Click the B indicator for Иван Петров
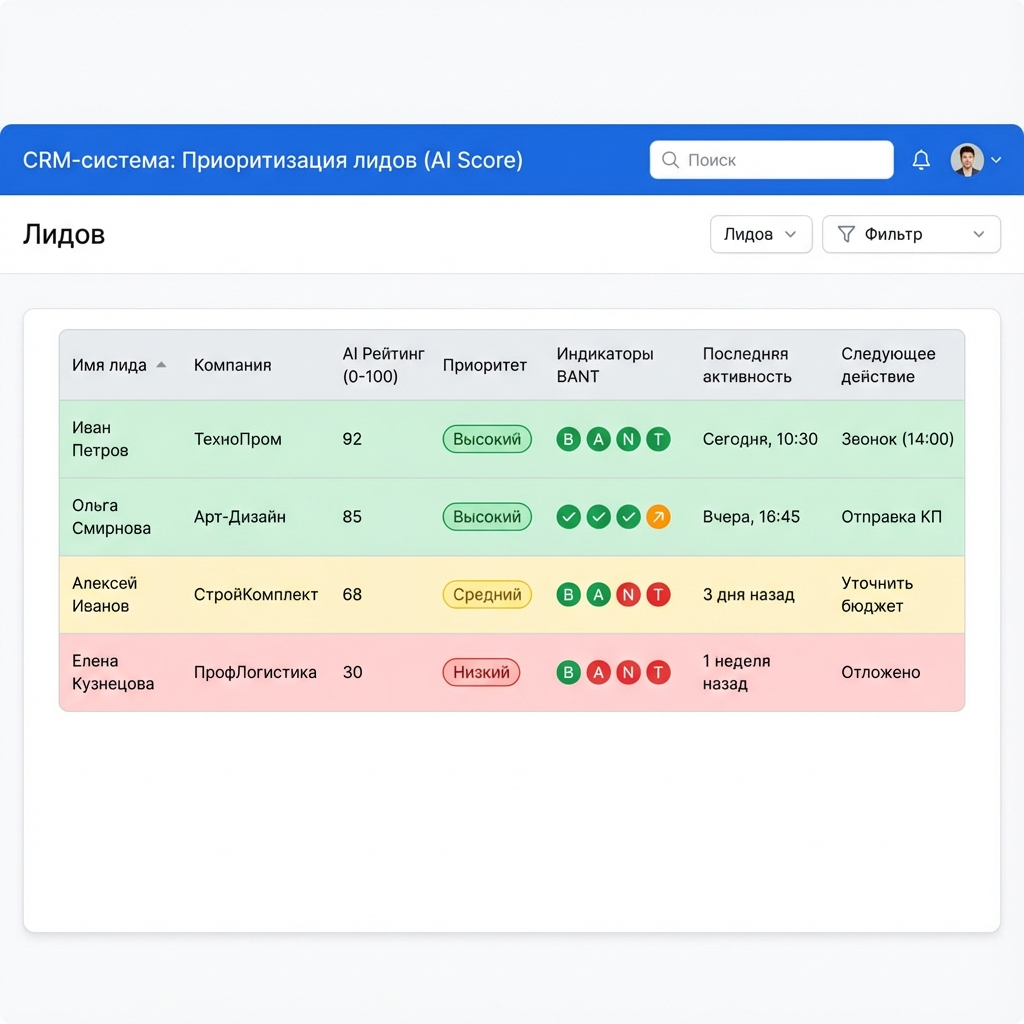 568,439
